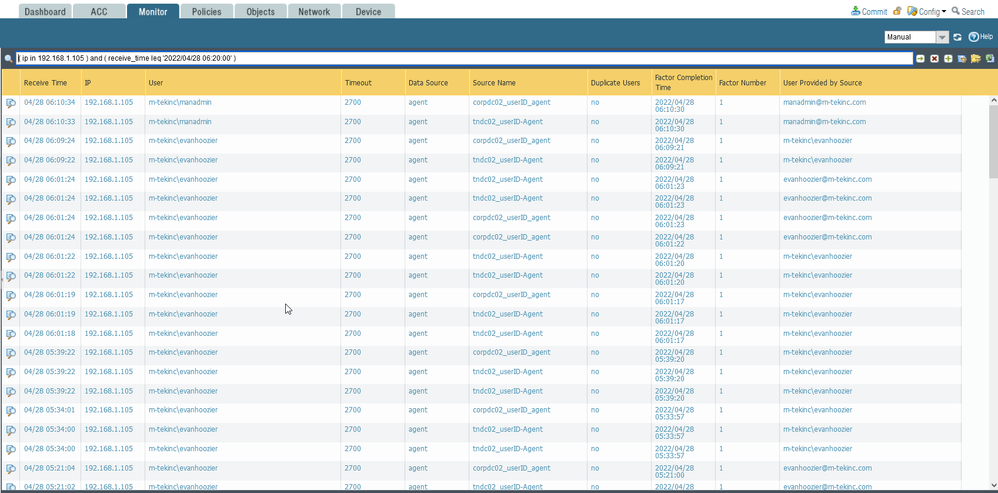Click the config lock icon beside Commit
The height and width of the screenshot is (493, 998).
point(897,12)
